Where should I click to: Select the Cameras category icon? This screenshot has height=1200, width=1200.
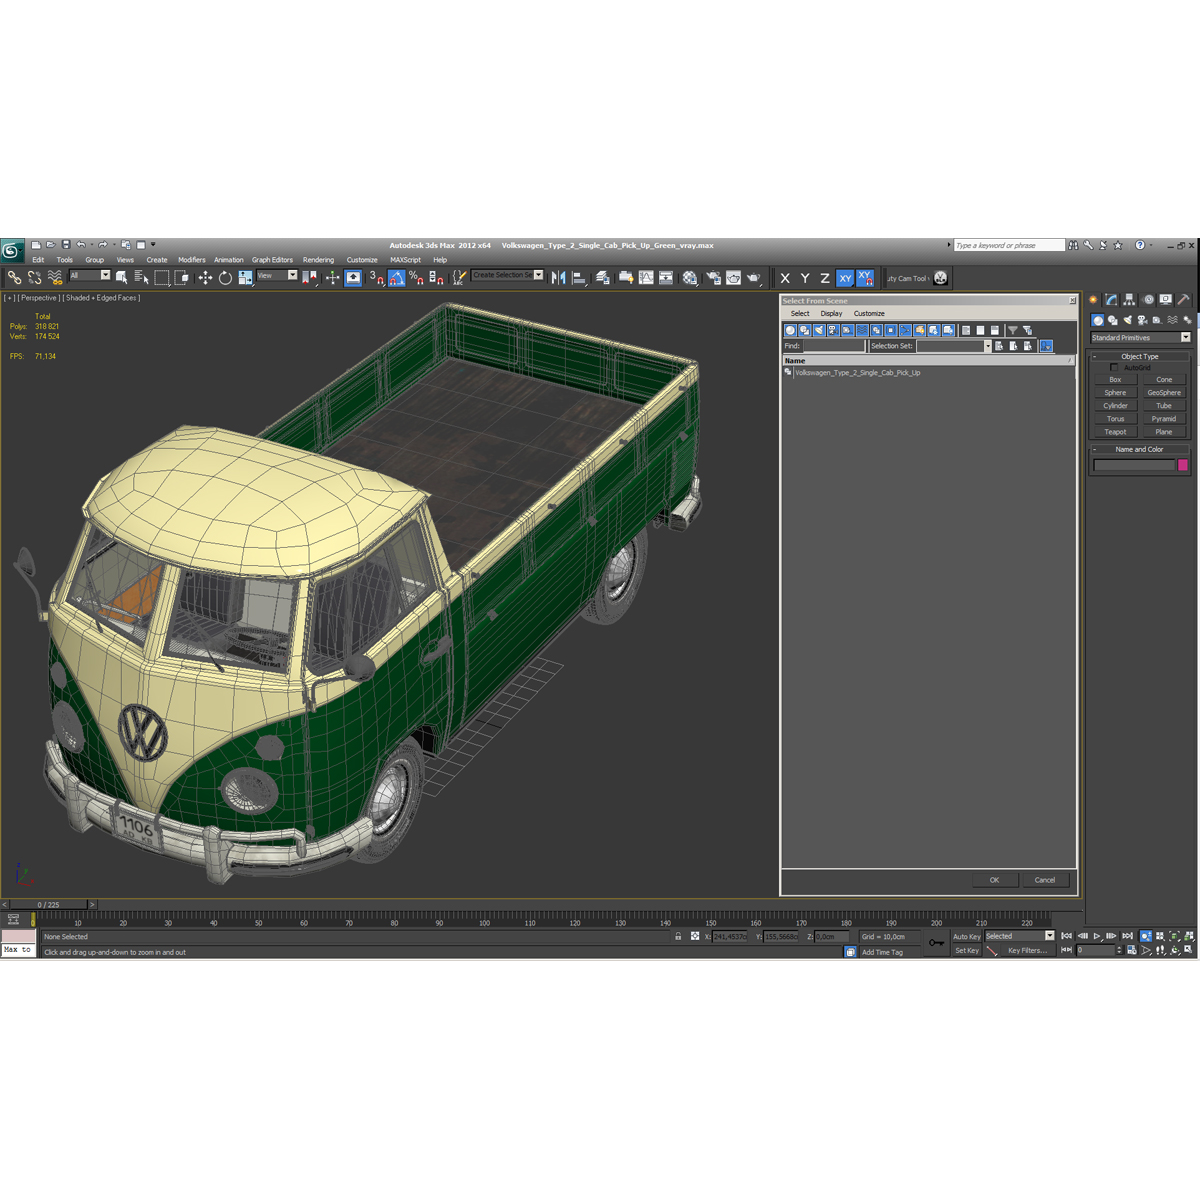pos(1142,320)
